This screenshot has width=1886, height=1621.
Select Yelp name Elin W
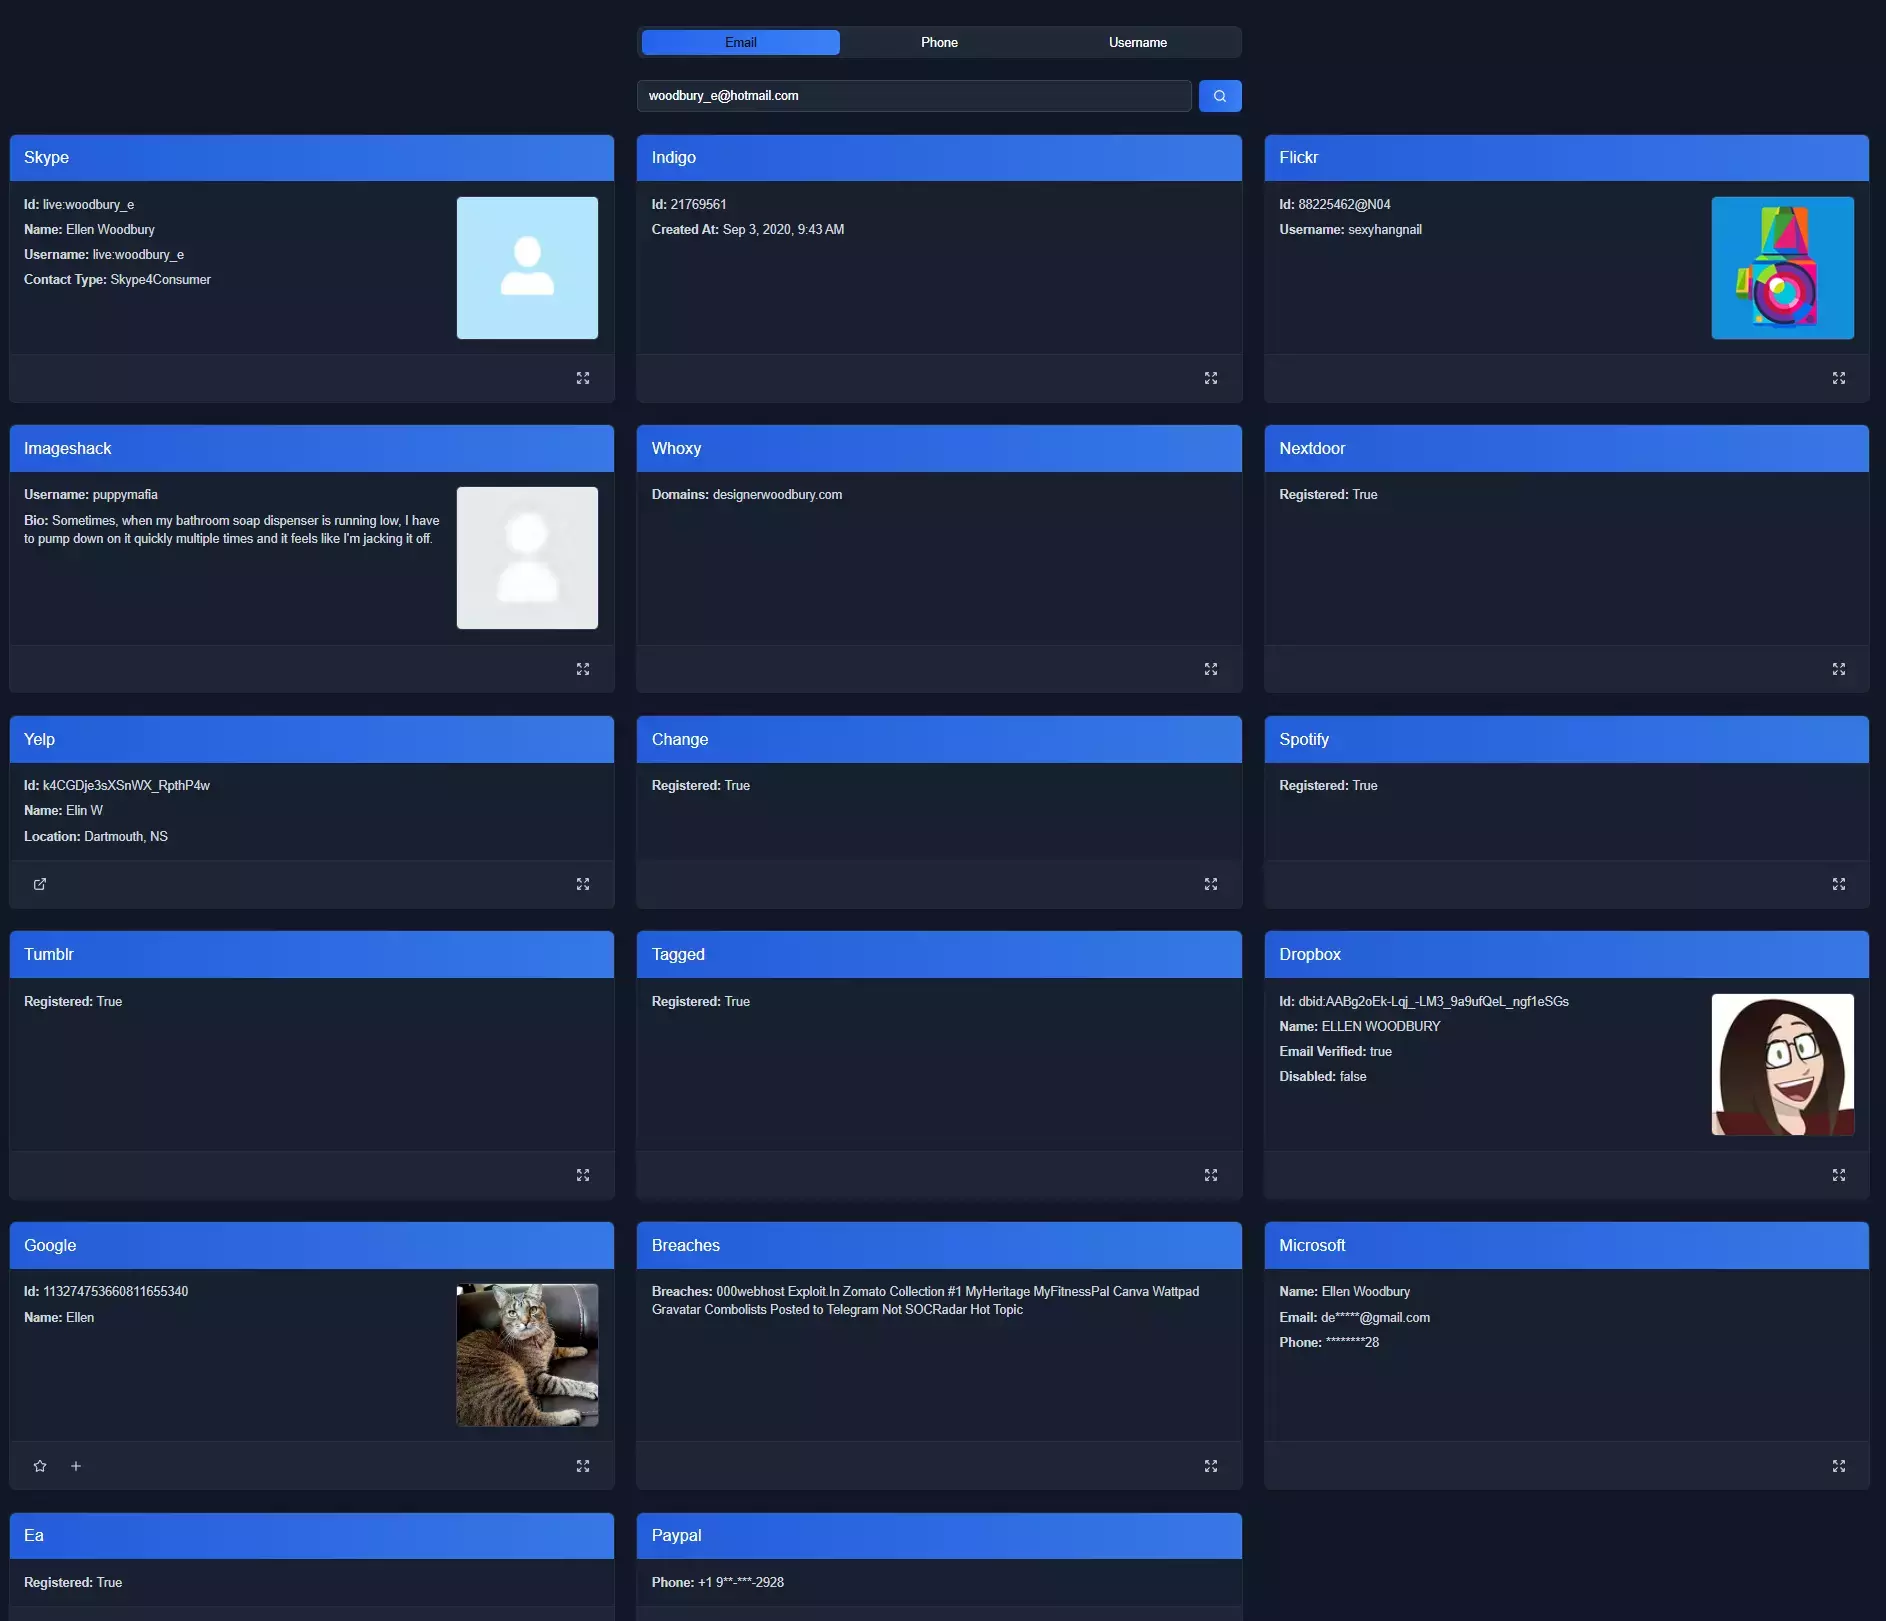click(x=84, y=810)
